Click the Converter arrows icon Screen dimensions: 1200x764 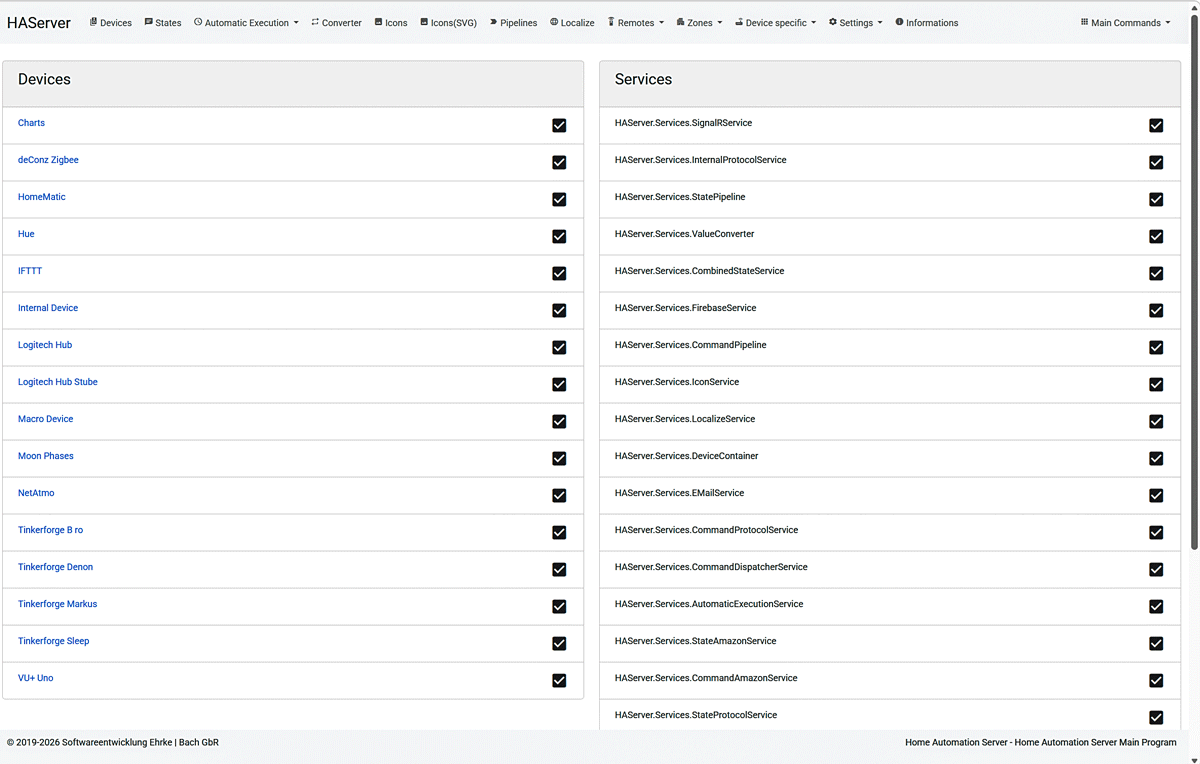[315, 22]
